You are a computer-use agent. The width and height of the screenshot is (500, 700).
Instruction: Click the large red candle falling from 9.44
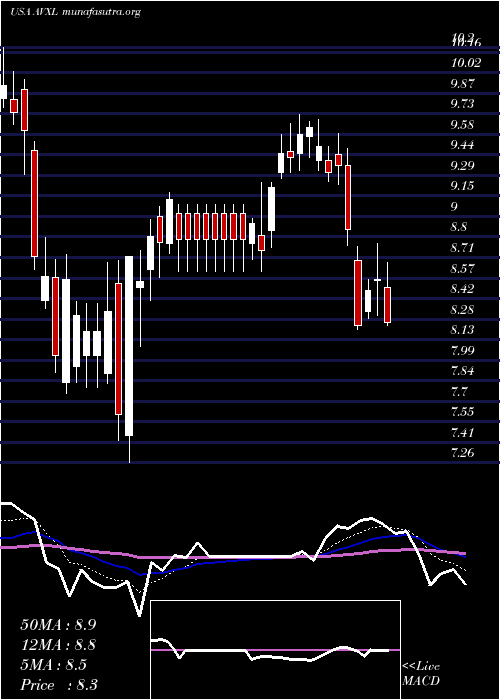tap(34, 203)
